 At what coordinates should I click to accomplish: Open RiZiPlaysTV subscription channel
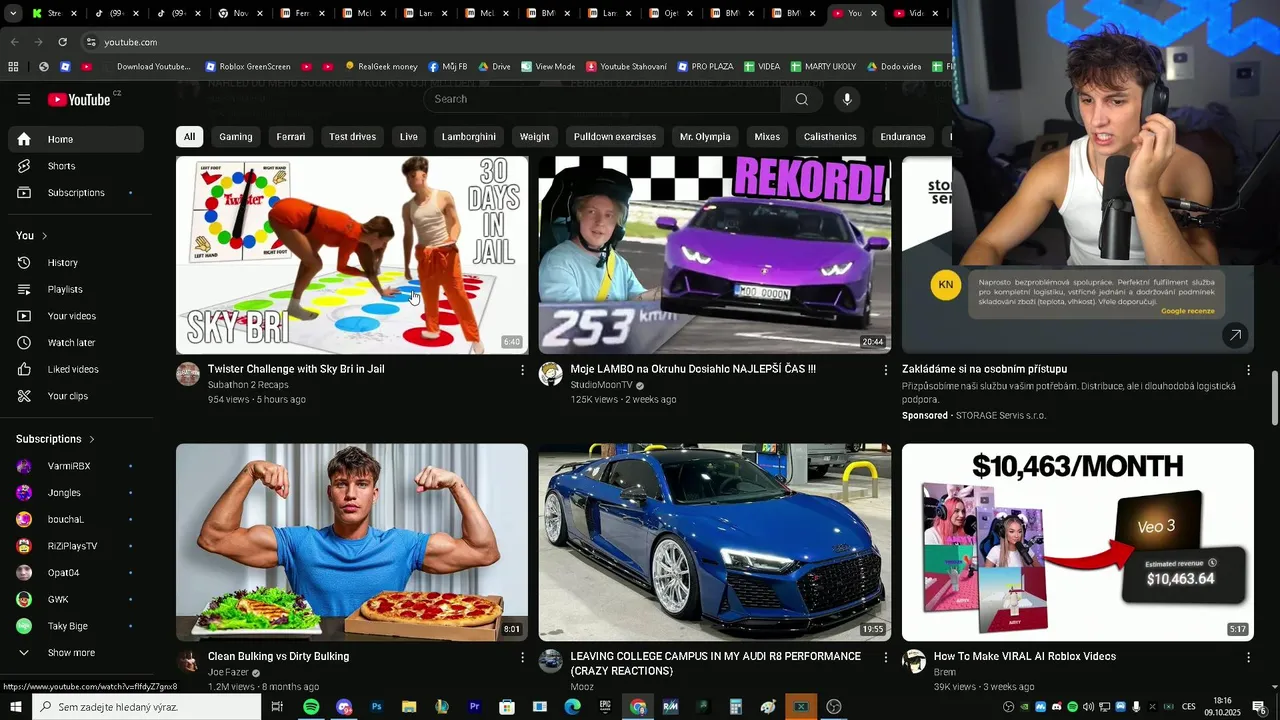pyautogui.click(x=76, y=546)
